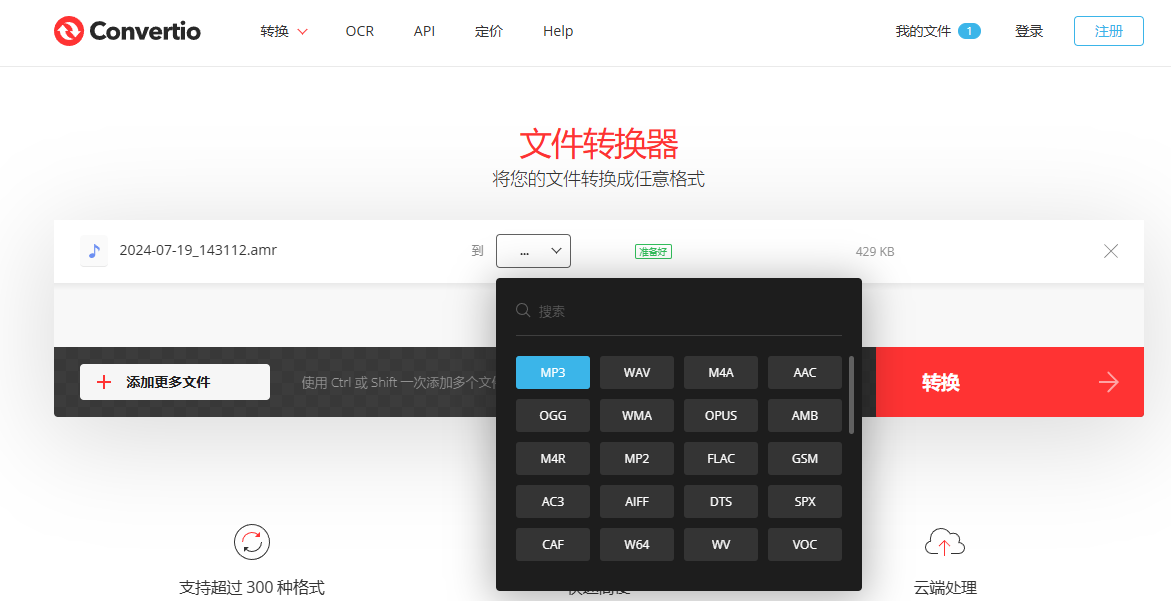Click the format list scrollbar
The height and width of the screenshot is (601, 1171).
pos(851,394)
